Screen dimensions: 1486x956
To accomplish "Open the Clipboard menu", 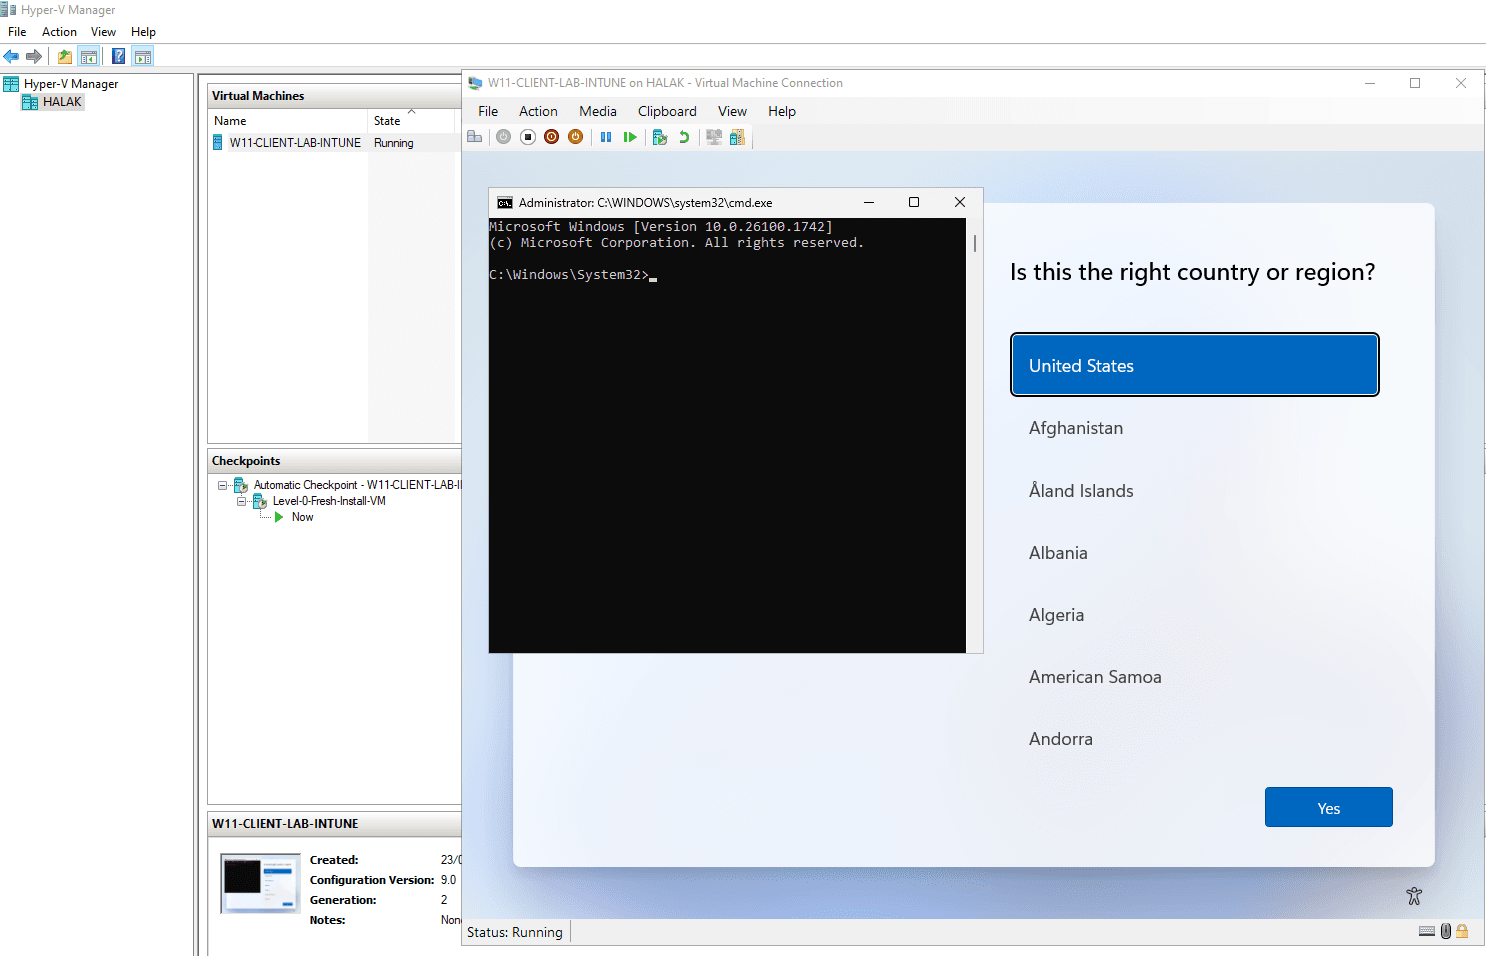I will click(x=666, y=111).
